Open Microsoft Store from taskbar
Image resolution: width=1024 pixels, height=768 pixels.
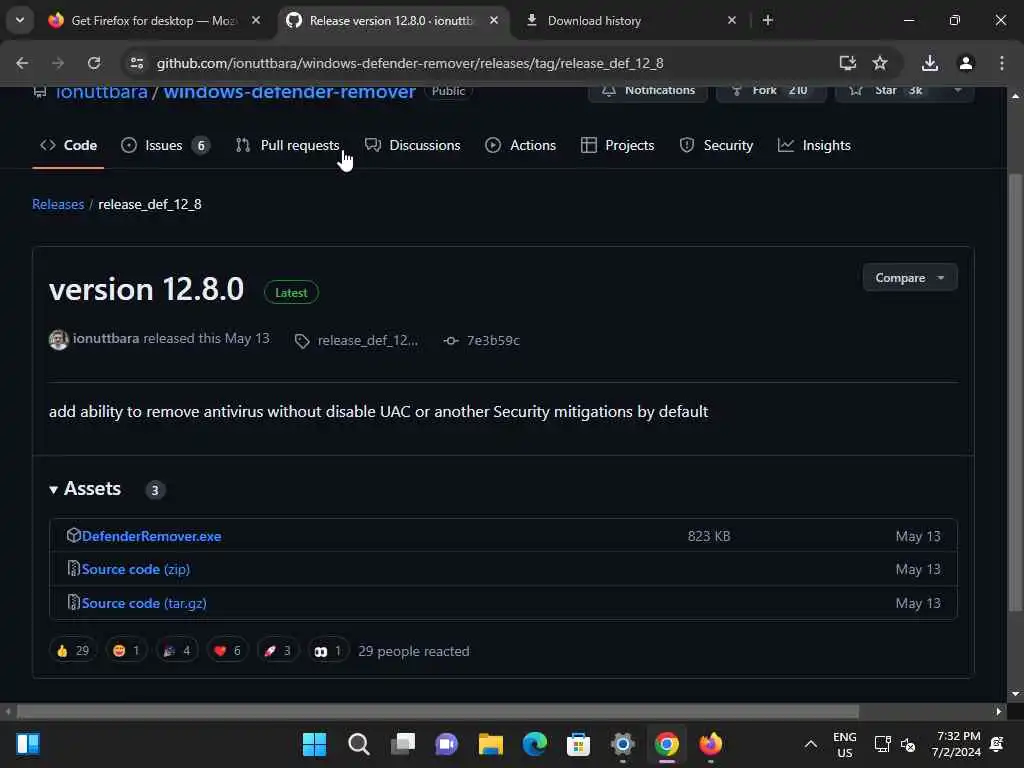[578, 744]
